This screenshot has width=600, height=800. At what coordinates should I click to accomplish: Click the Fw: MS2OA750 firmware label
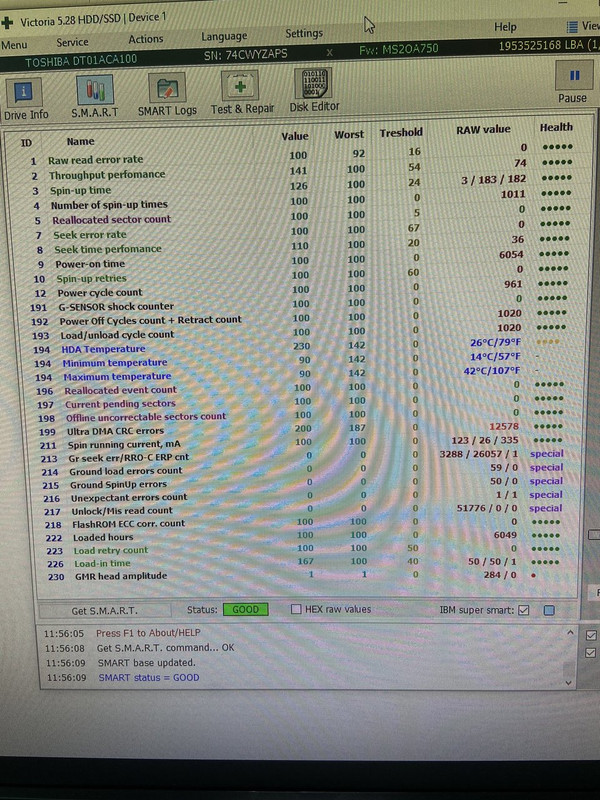pyautogui.click(x=398, y=49)
